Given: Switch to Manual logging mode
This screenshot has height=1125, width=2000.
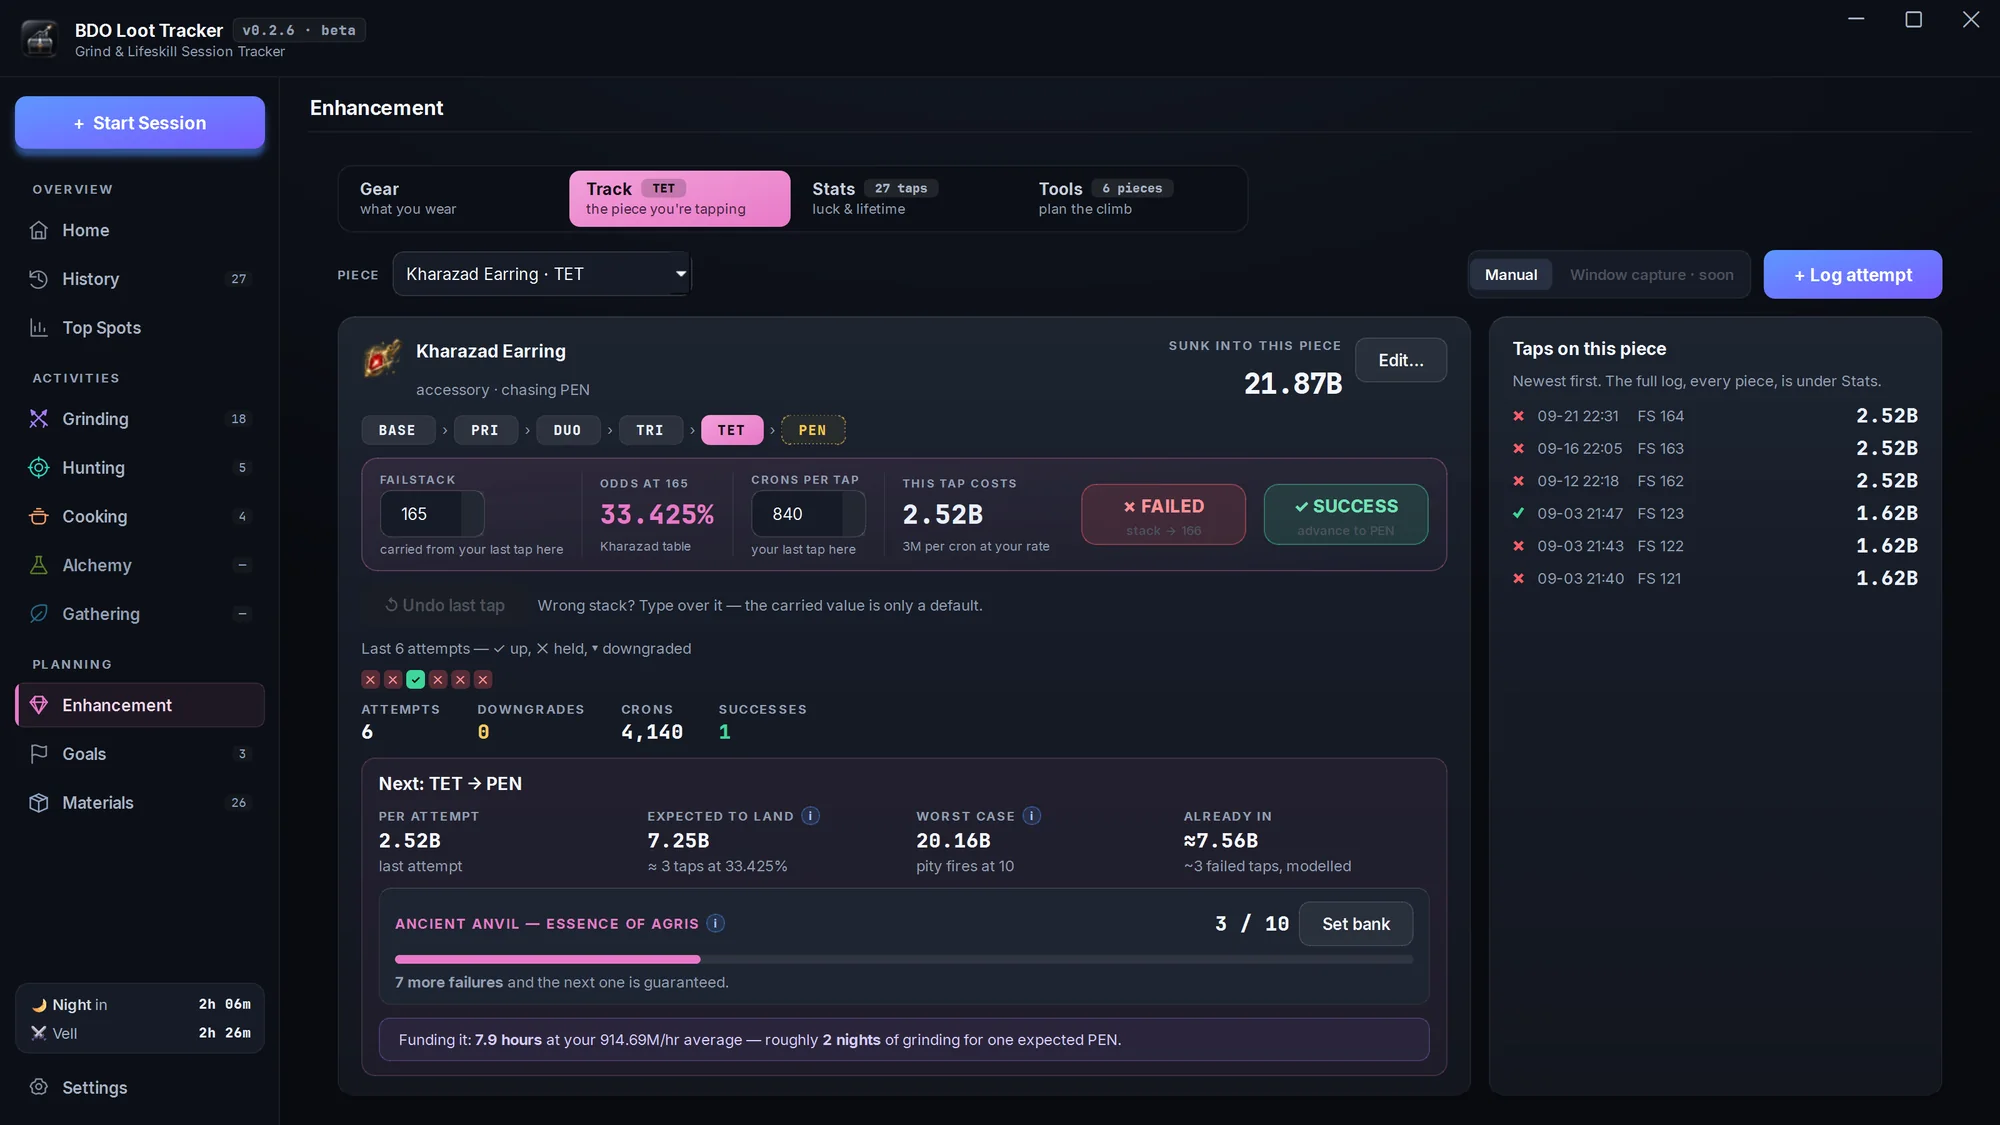Looking at the screenshot, I should coord(1511,275).
